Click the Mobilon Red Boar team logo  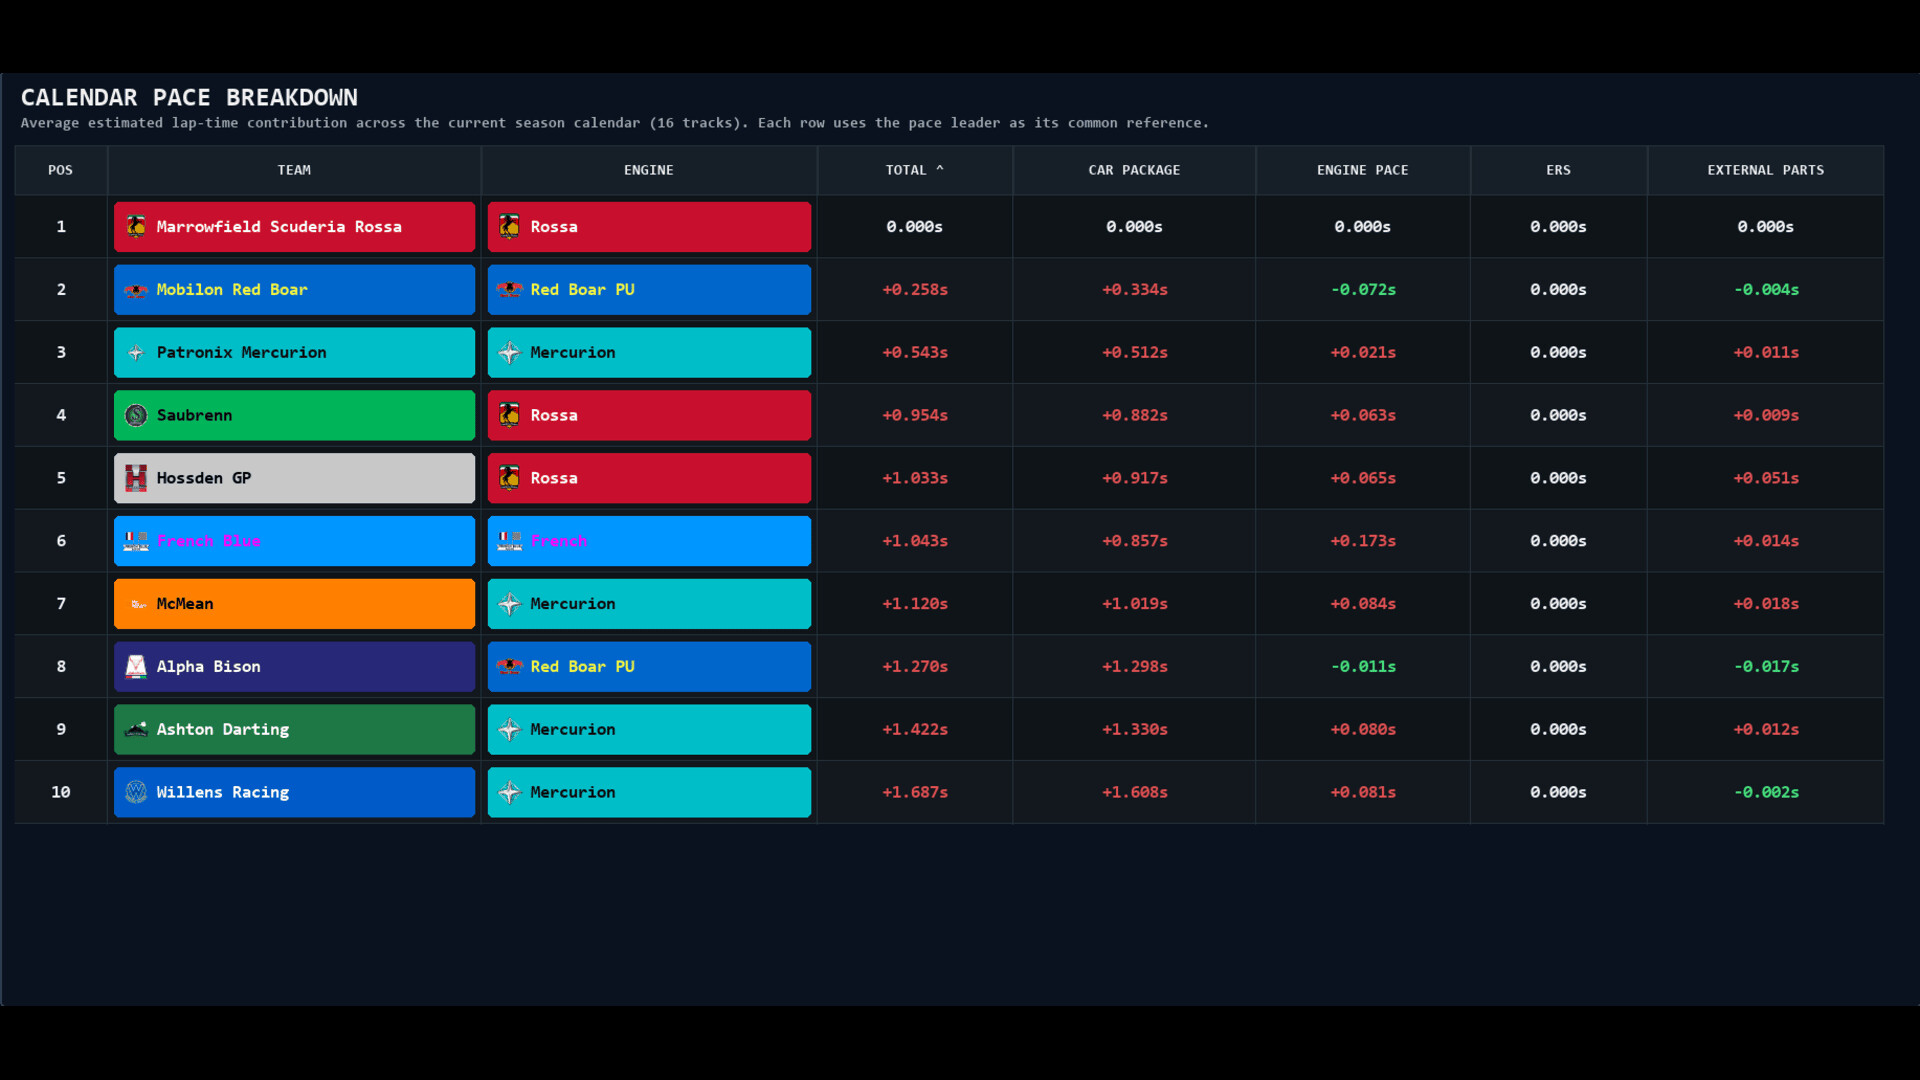[x=136, y=290]
